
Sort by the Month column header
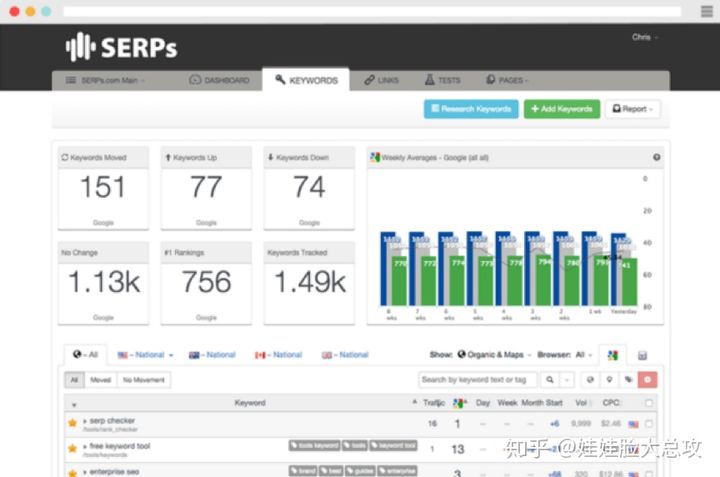[532, 403]
